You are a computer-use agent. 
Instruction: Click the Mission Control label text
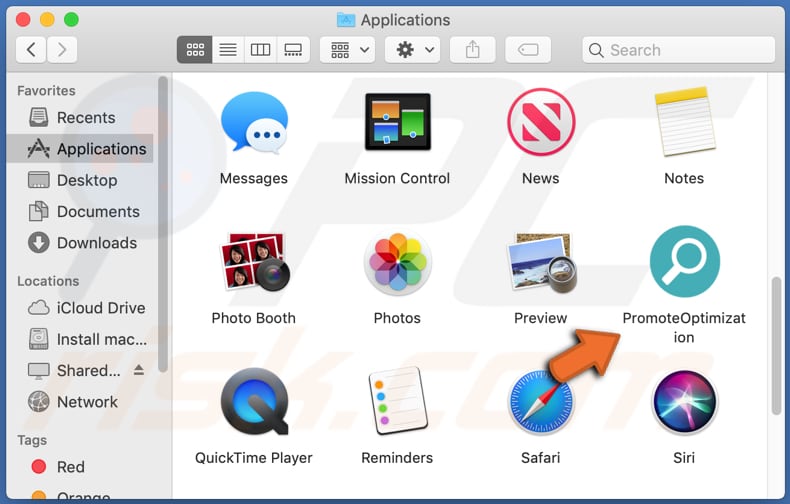pos(398,178)
